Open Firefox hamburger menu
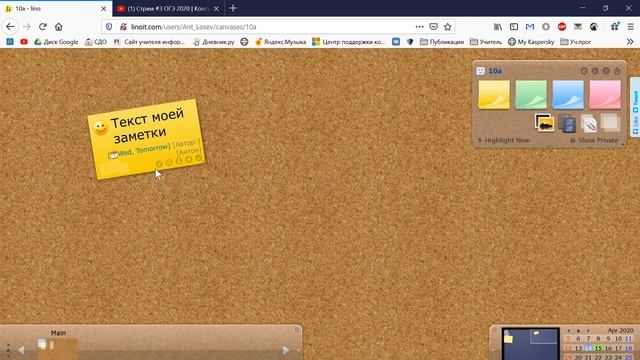The image size is (640, 360). (631, 27)
